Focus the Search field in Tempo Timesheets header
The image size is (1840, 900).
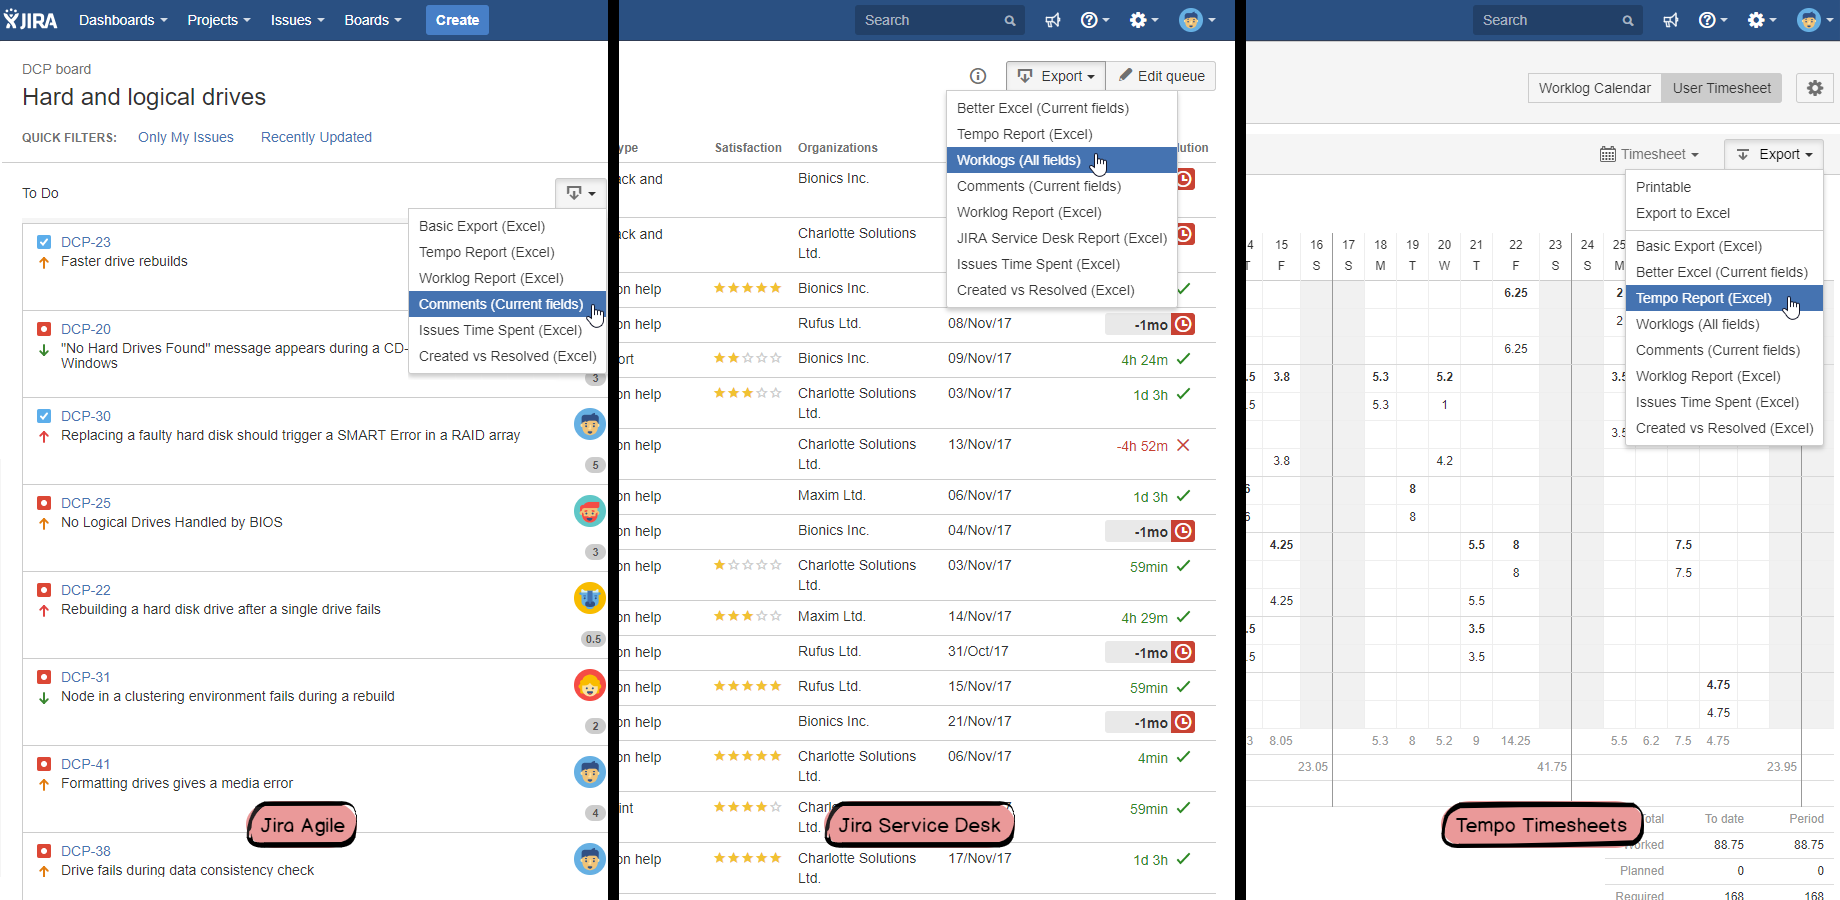pos(1557,20)
